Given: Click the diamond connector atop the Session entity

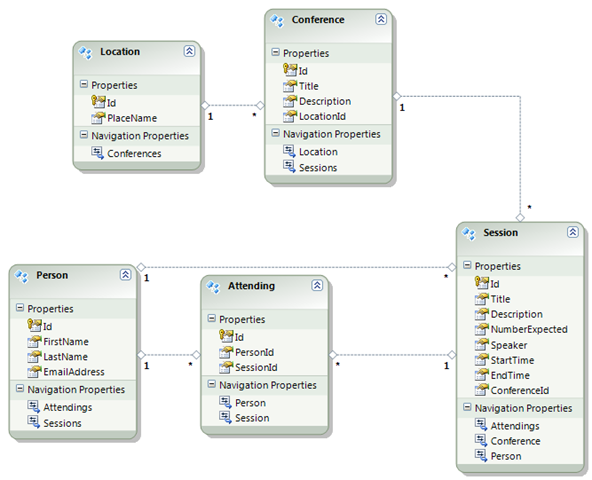Looking at the screenshot, I should [520, 218].
